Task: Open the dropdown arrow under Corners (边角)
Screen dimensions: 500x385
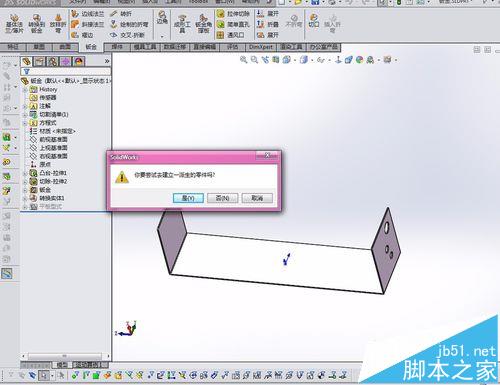Action: 162,36
